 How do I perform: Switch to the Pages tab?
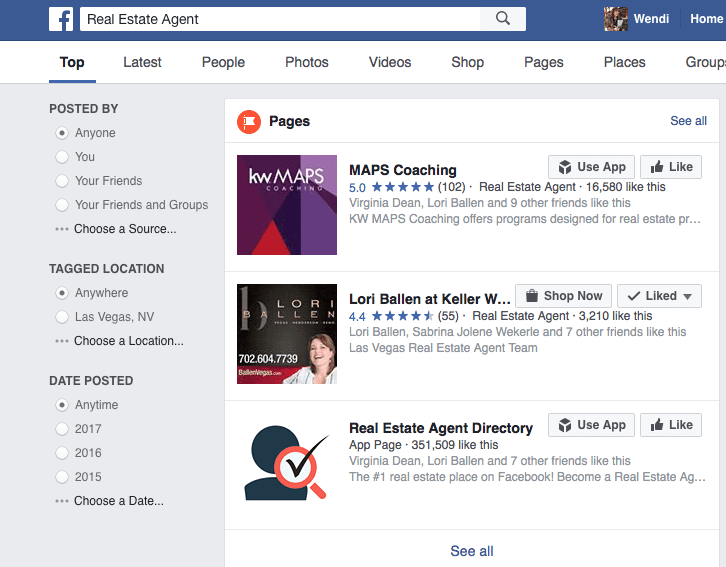pyautogui.click(x=544, y=62)
